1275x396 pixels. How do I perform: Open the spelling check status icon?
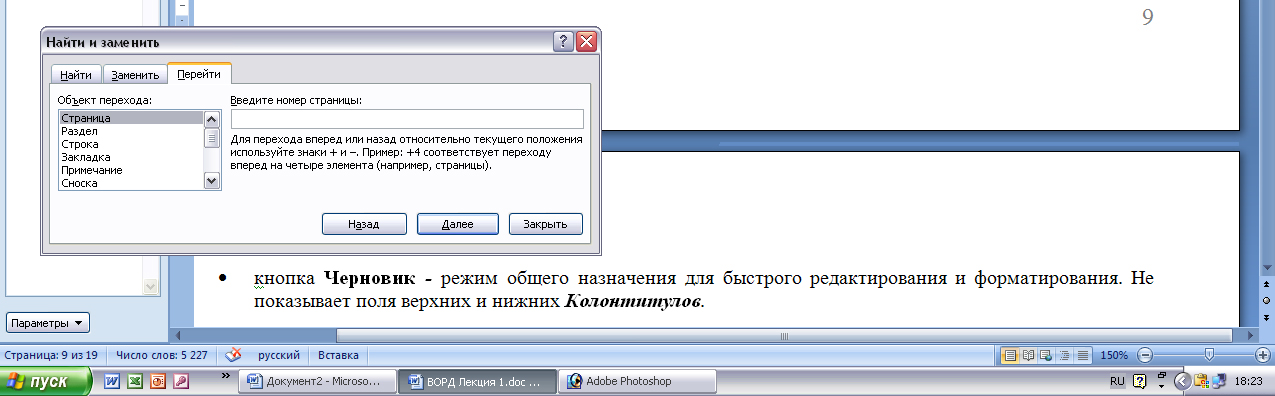pyautogui.click(x=233, y=355)
